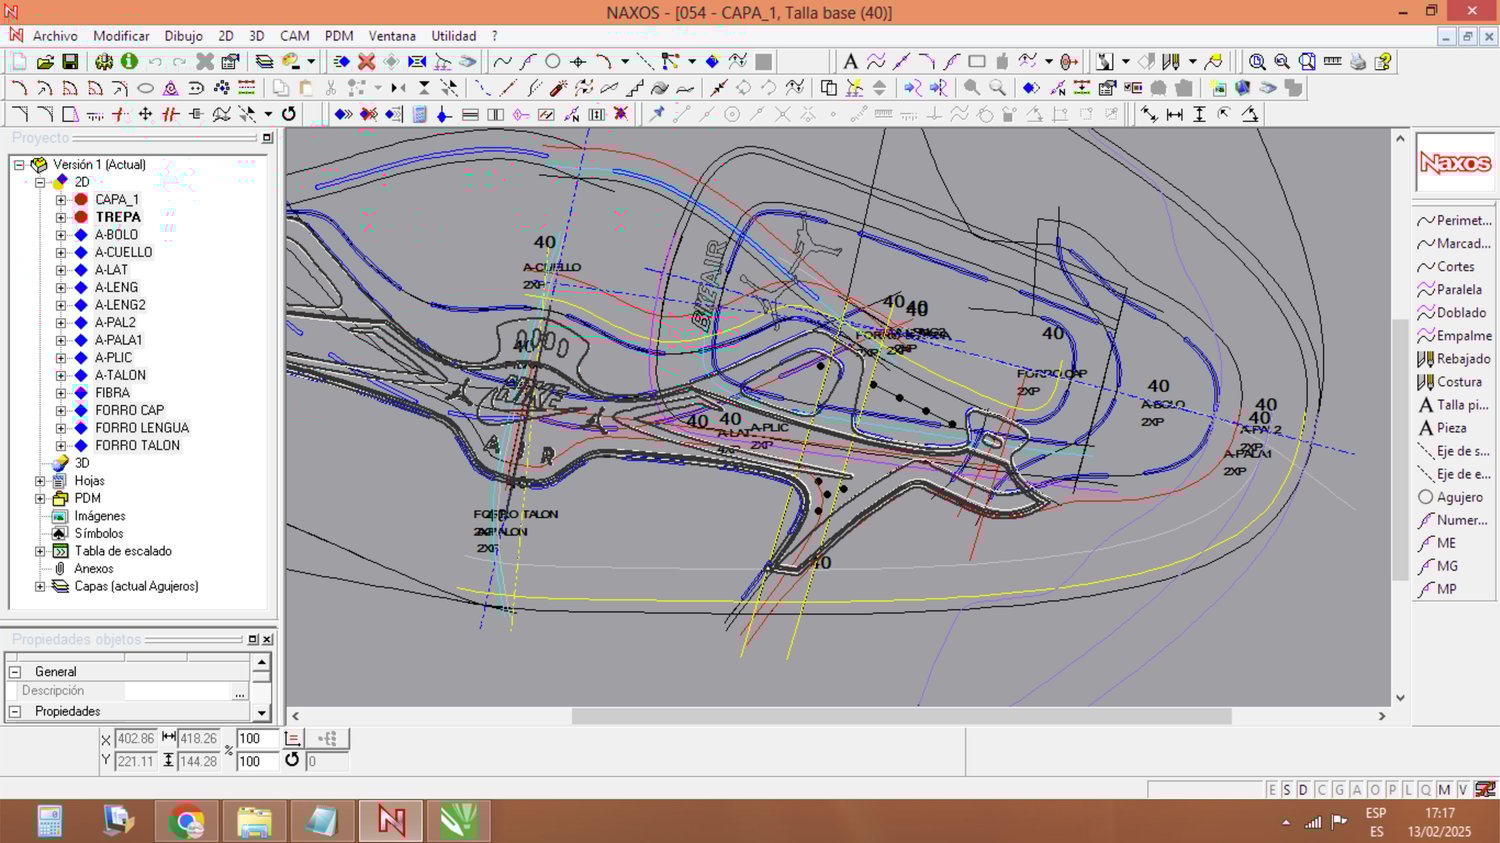
Task: Click the circular rotate arrow toolbar icon
Action: click(289, 114)
